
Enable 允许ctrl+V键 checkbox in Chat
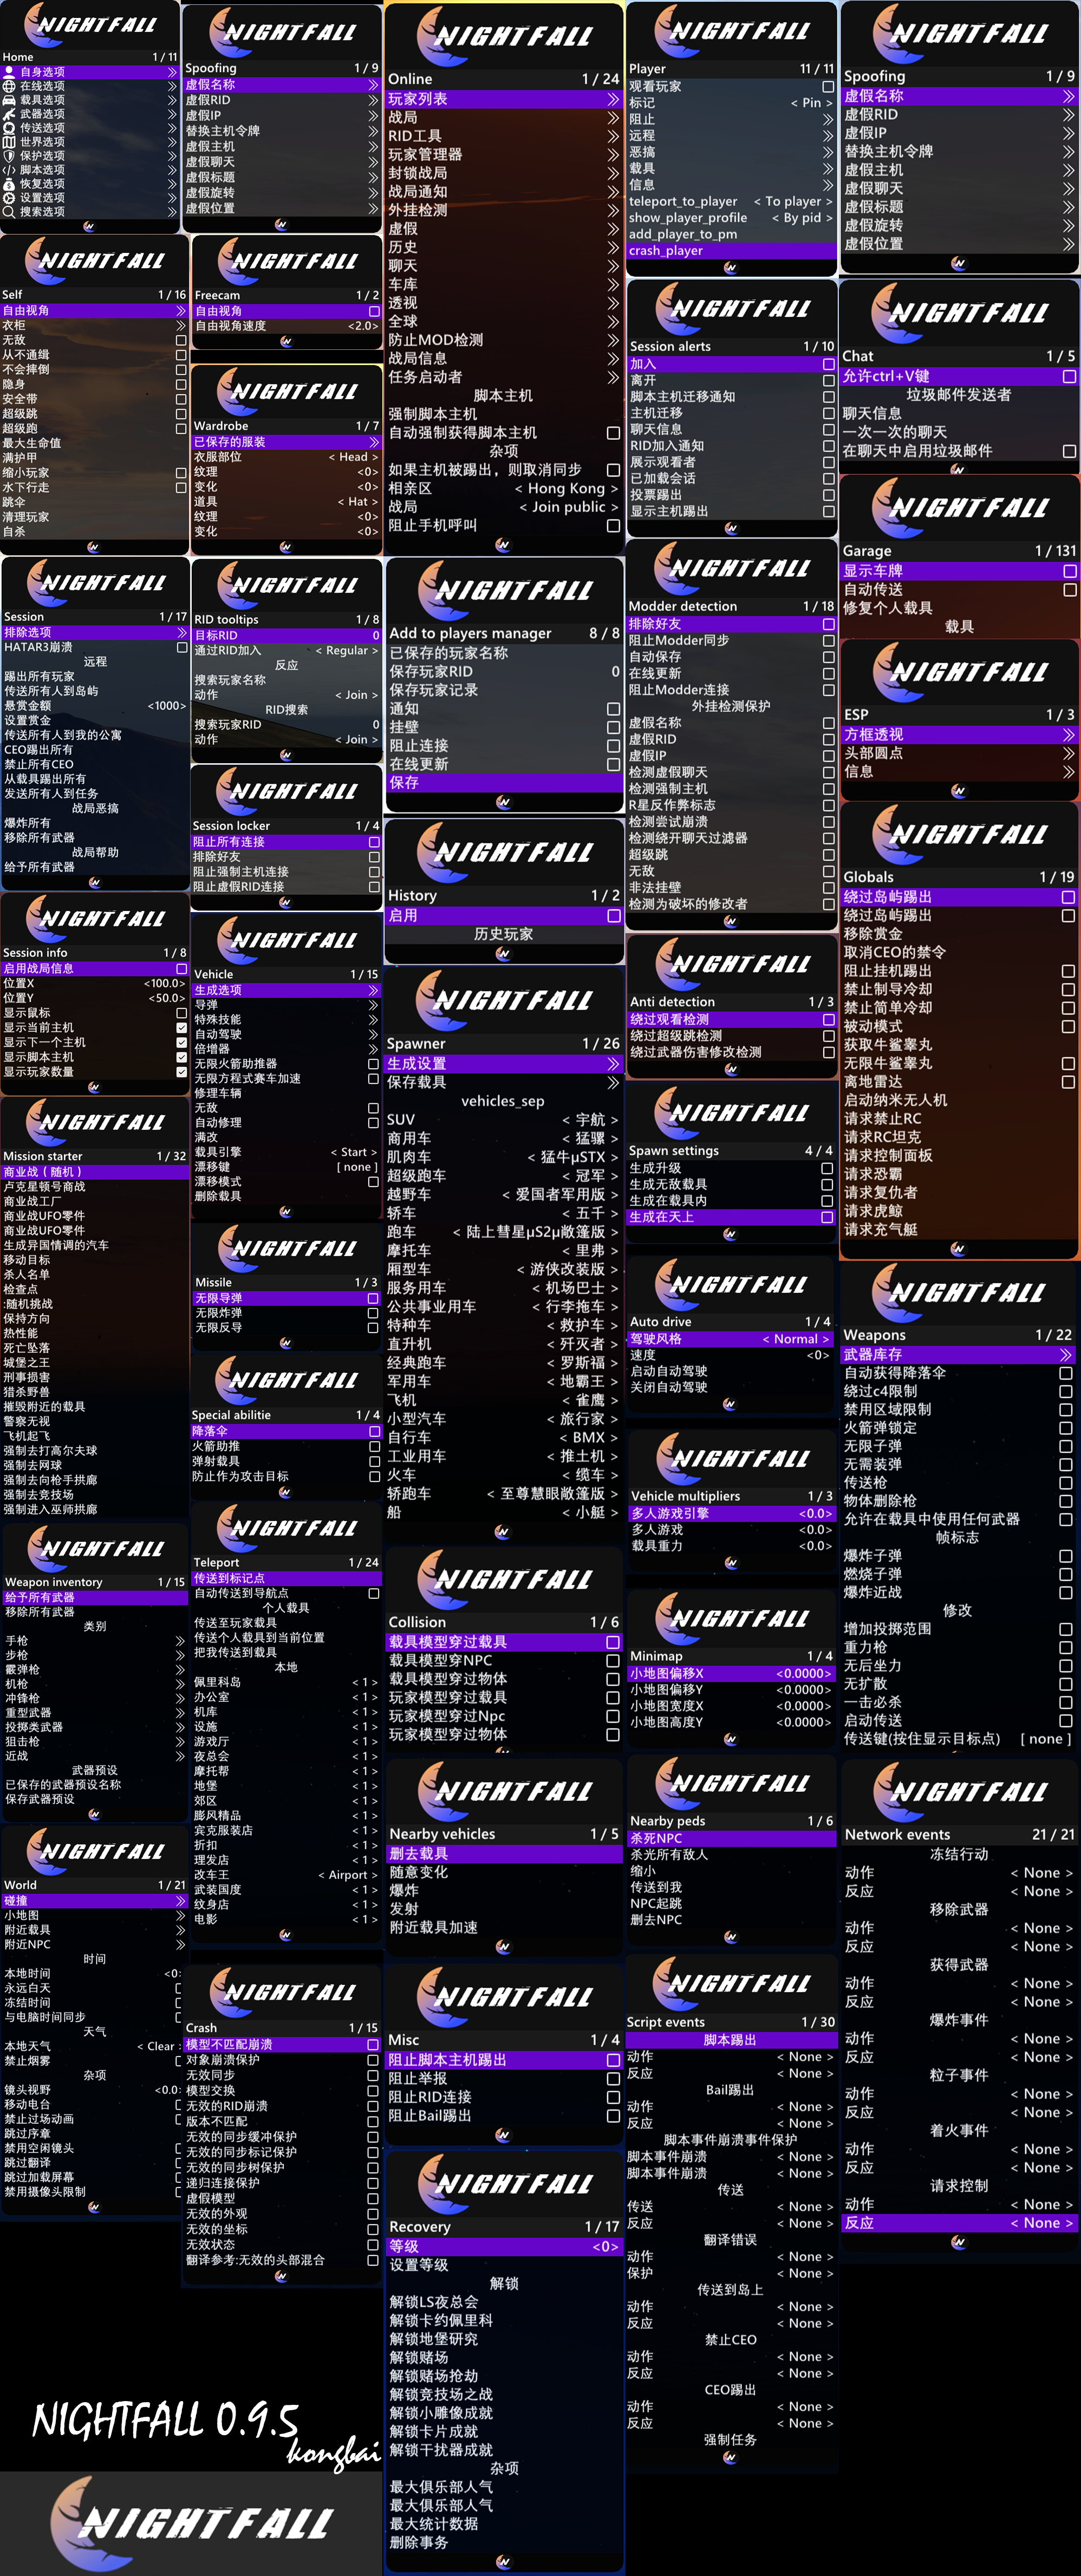click(x=1069, y=377)
